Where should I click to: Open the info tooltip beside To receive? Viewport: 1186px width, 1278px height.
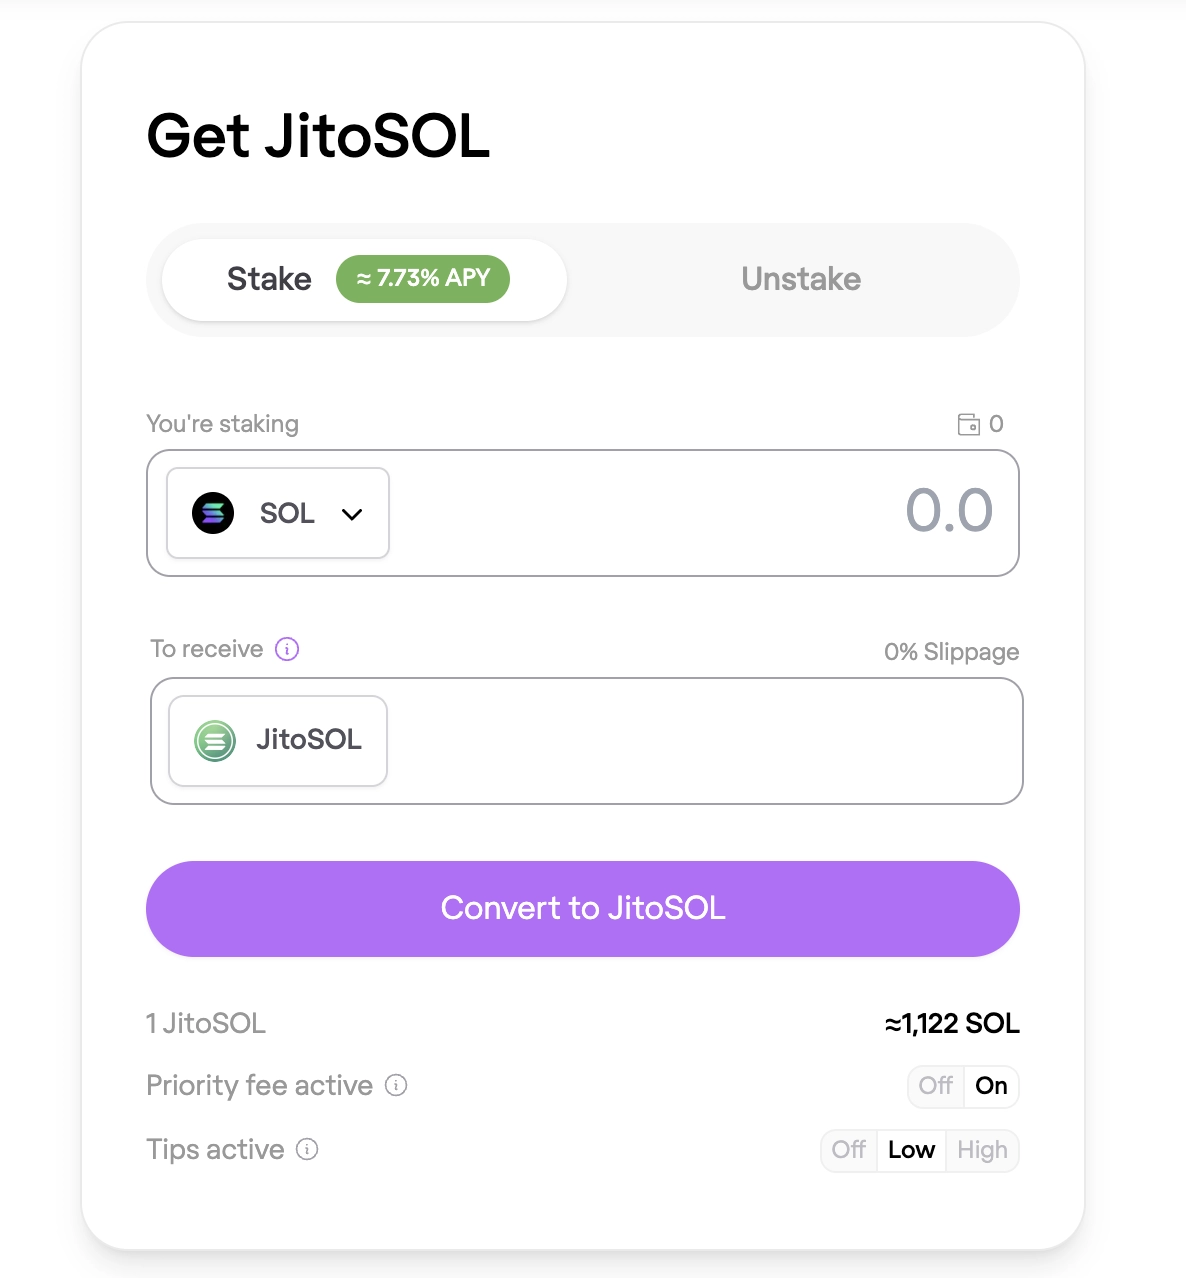(x=287, y=649)
